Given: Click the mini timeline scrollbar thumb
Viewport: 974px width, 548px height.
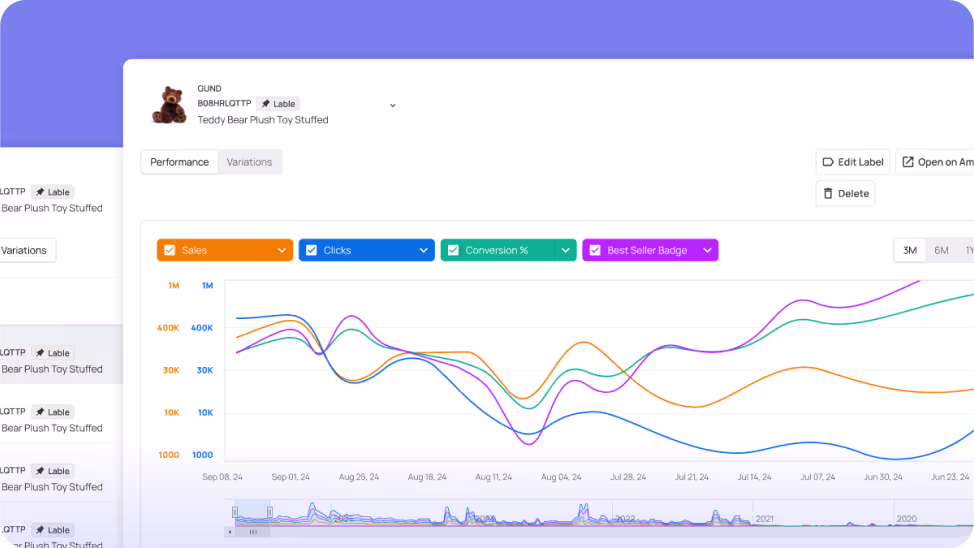Looking at the screenshot, I should pos(253,532).
